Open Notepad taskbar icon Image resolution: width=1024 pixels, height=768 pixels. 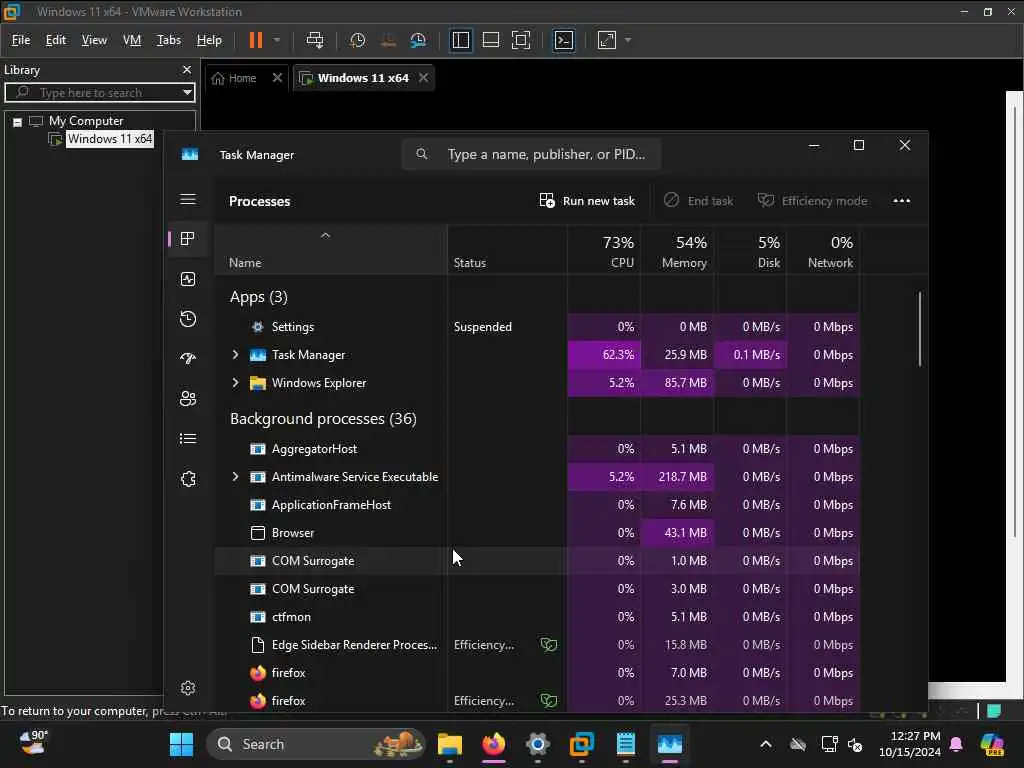click(x=626, y=744)
